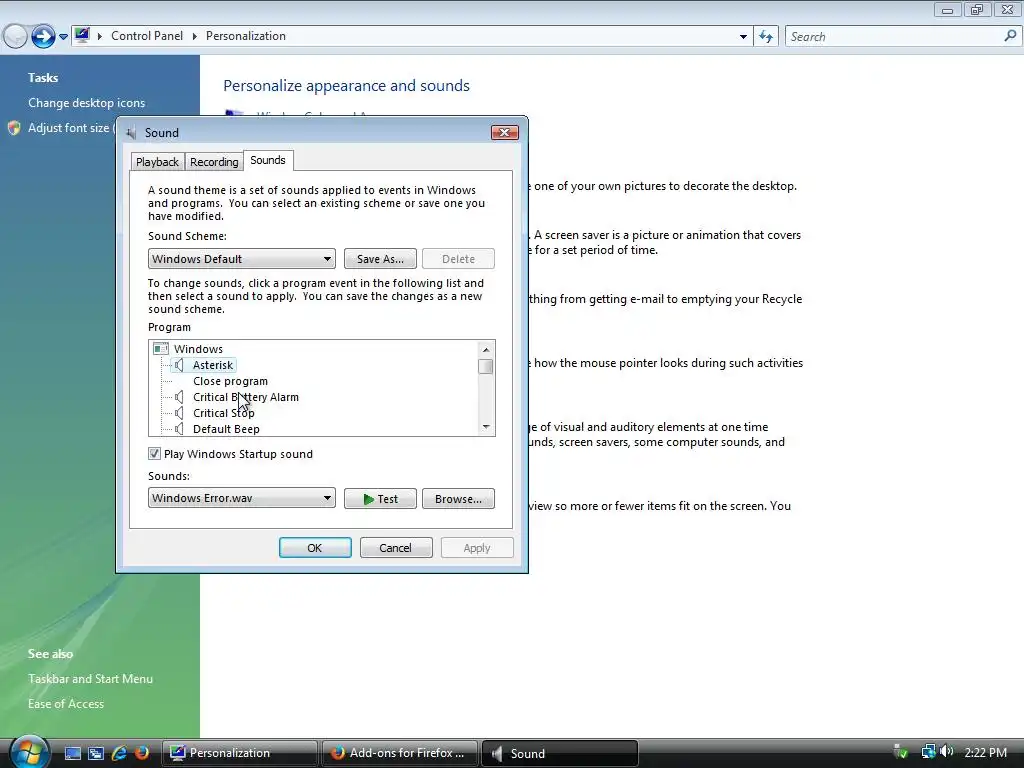The height and width of the screenshot is (768, 1024).
Task: Open the address bar history dropdown
Action: [x=743, y=37]
